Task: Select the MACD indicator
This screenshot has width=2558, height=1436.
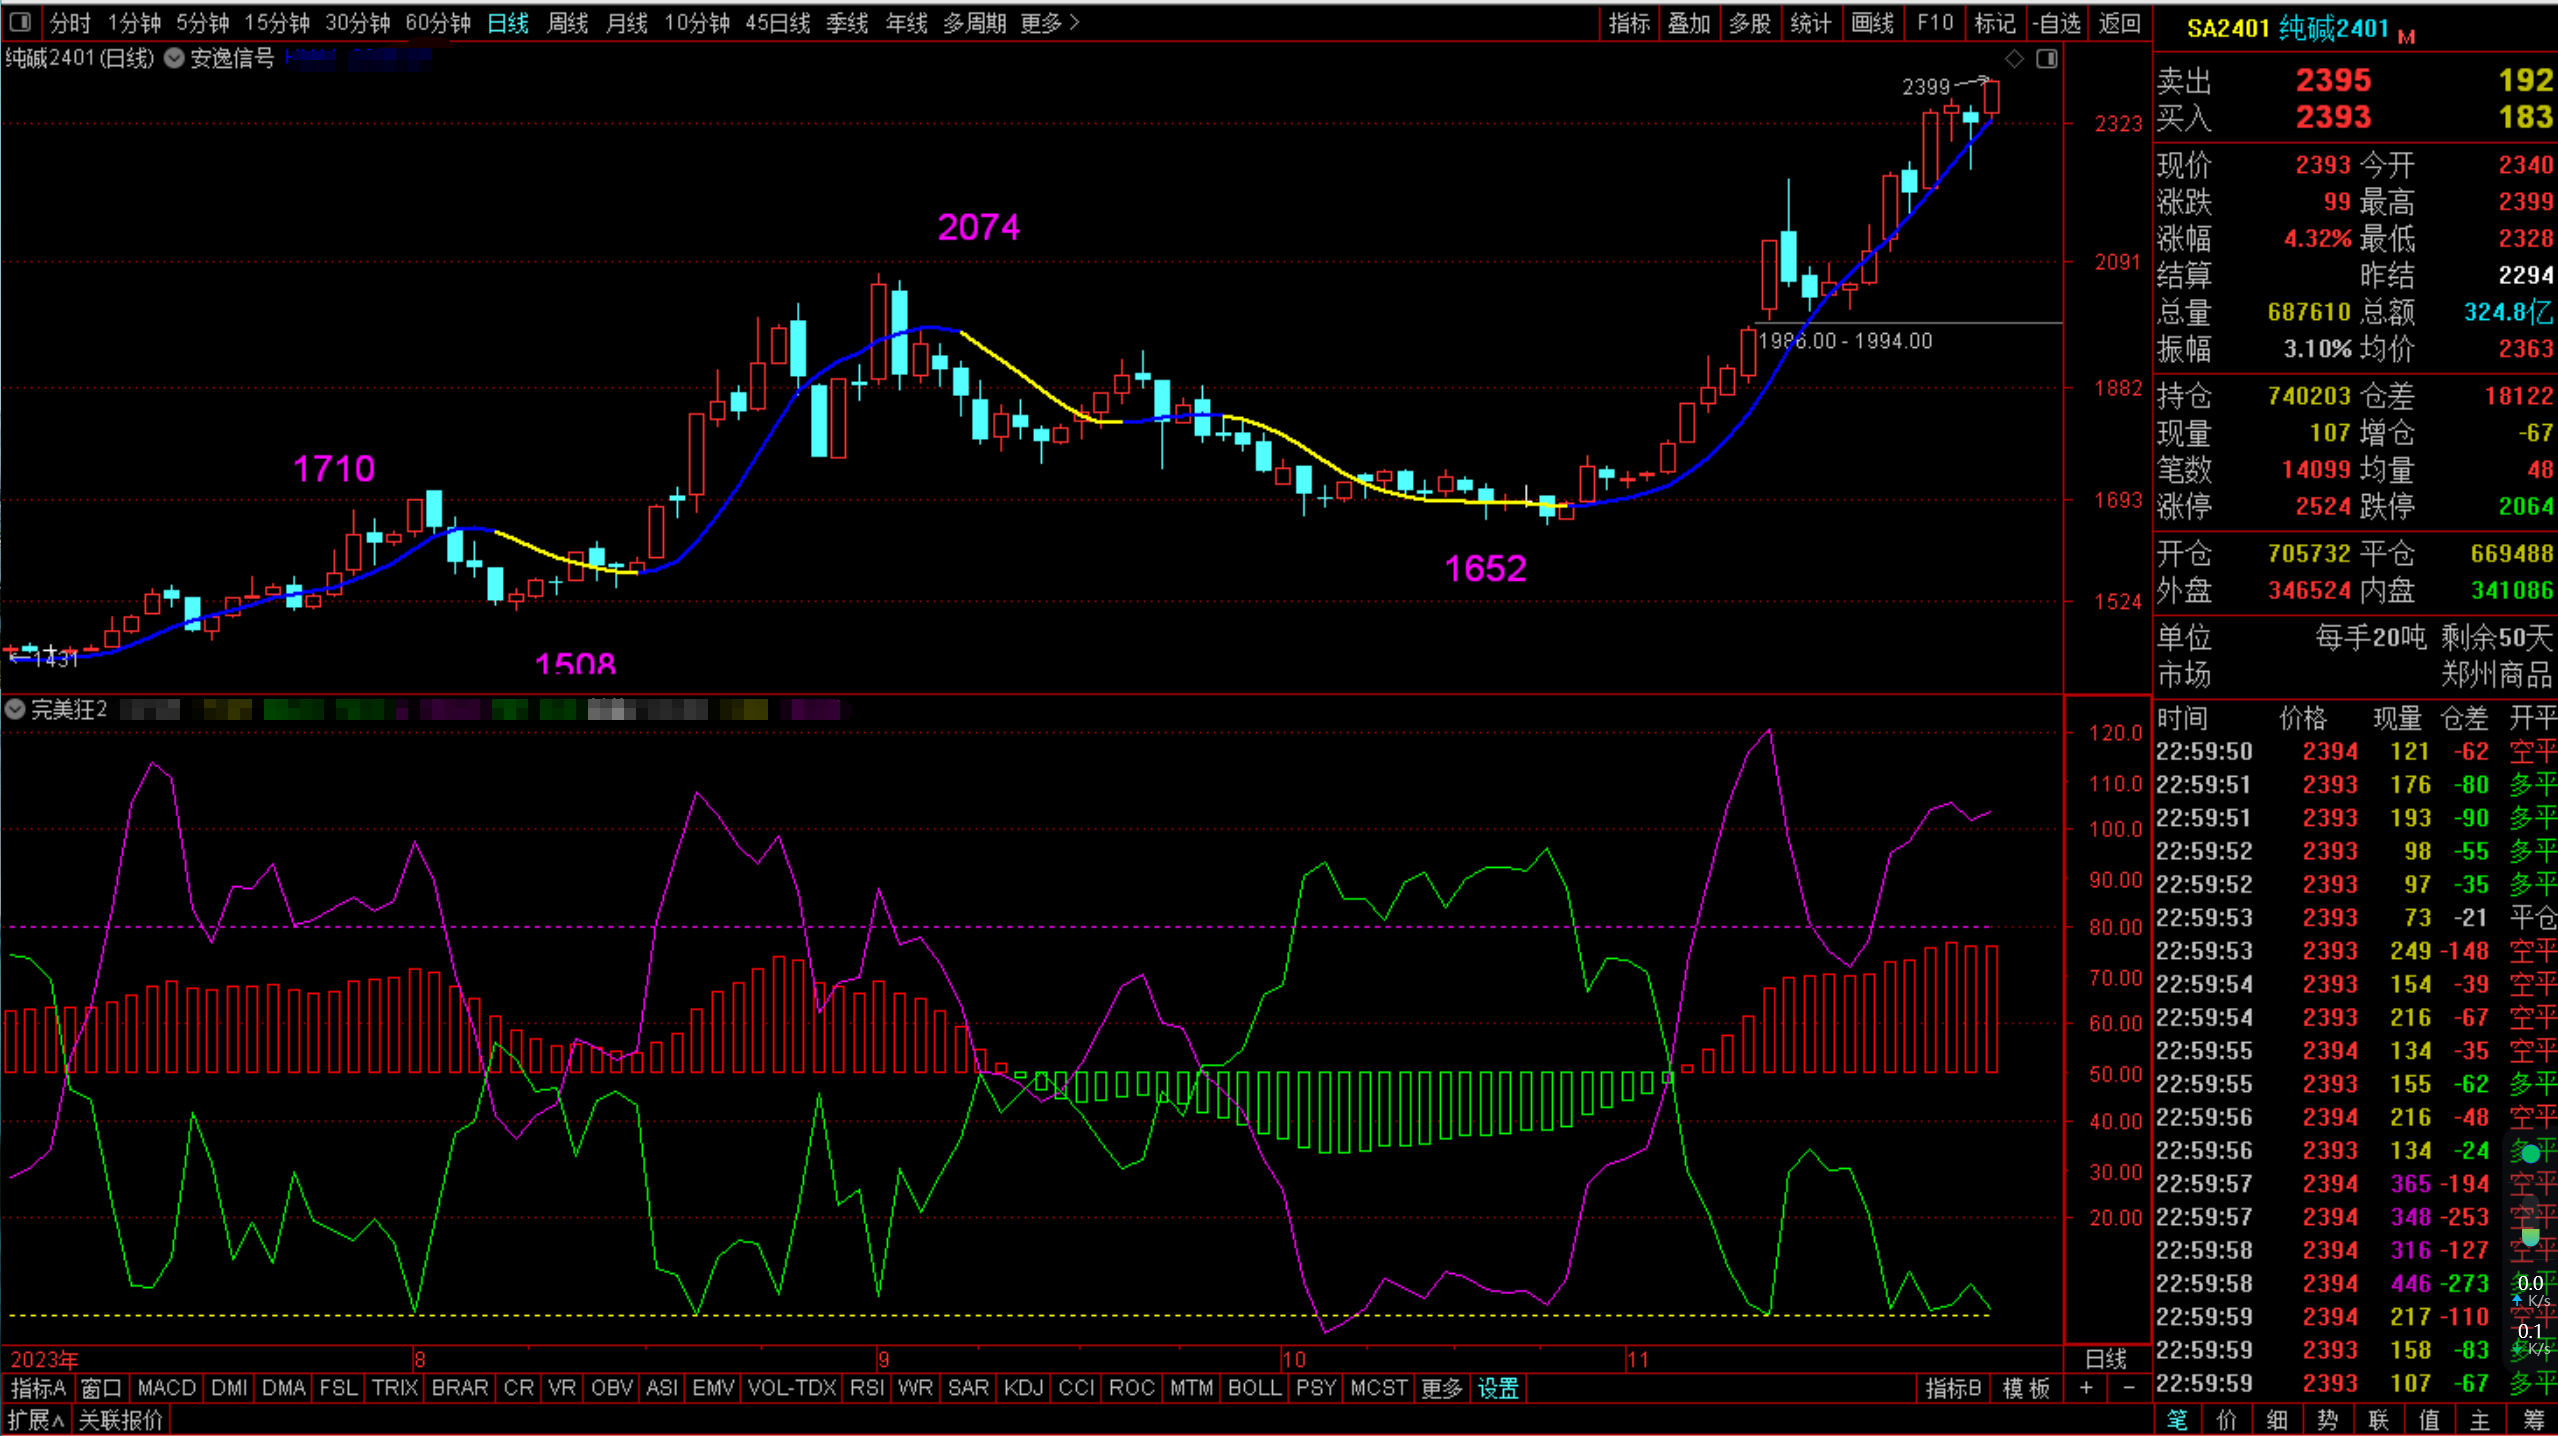Action: [x=166, y=1388]
